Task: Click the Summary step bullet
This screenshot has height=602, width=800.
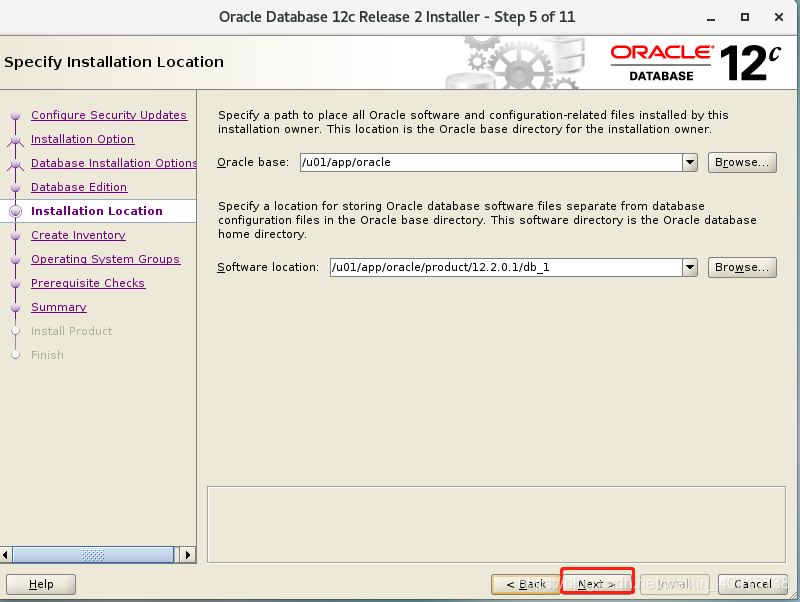Action: click(15, 308)
